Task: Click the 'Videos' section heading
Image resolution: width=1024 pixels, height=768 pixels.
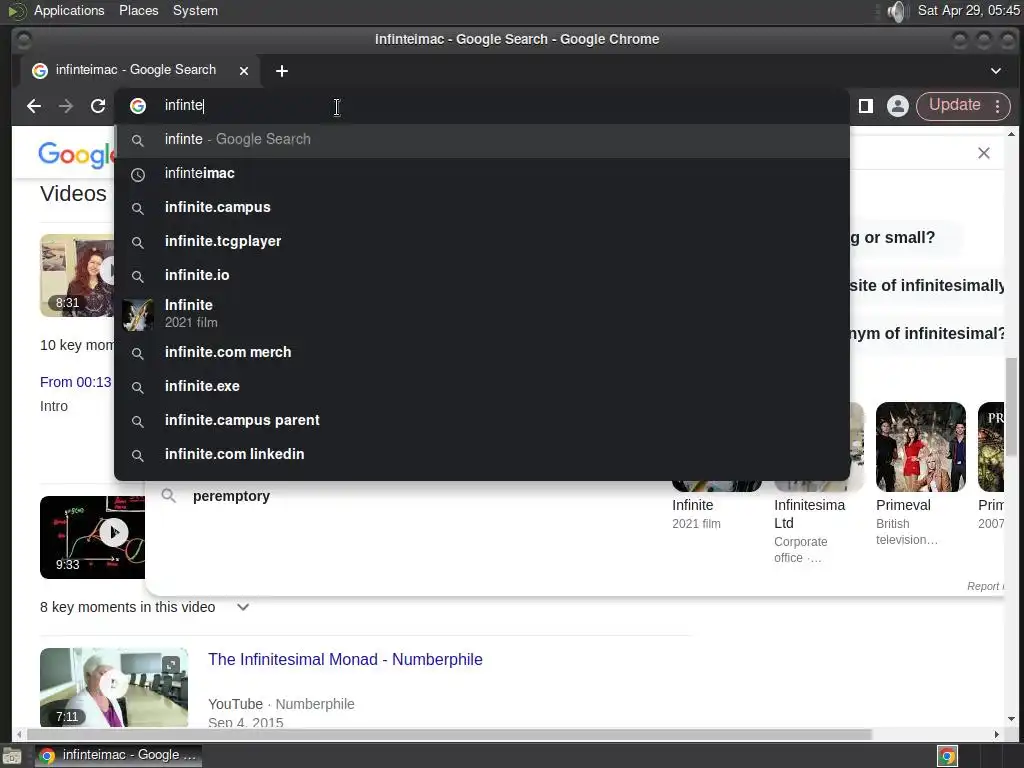Action: [x=73, y=193]
